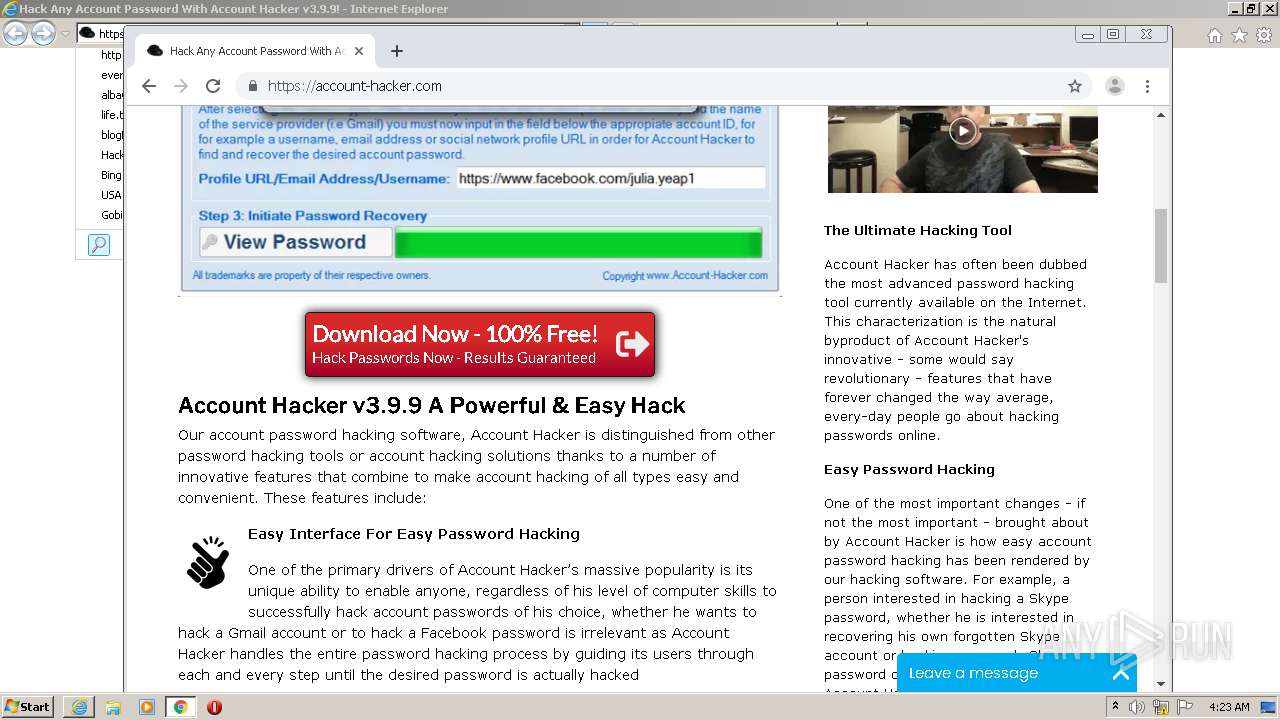Click Action Center flag tray icon

coord(1185,707)
